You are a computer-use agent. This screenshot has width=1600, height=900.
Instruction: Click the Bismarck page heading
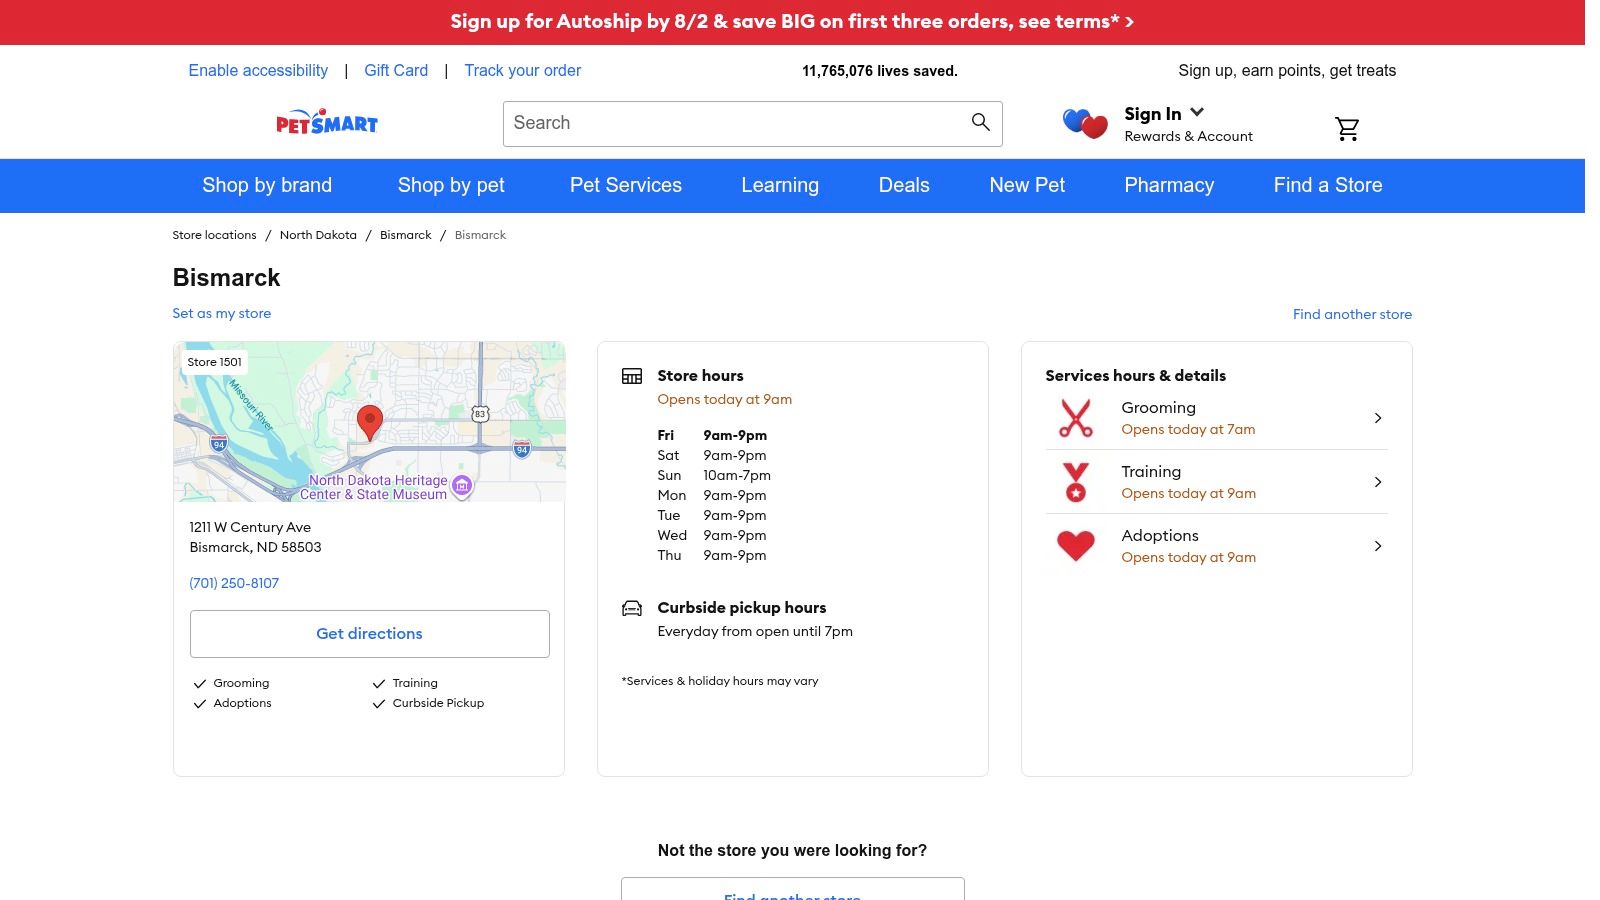point(226,277)
